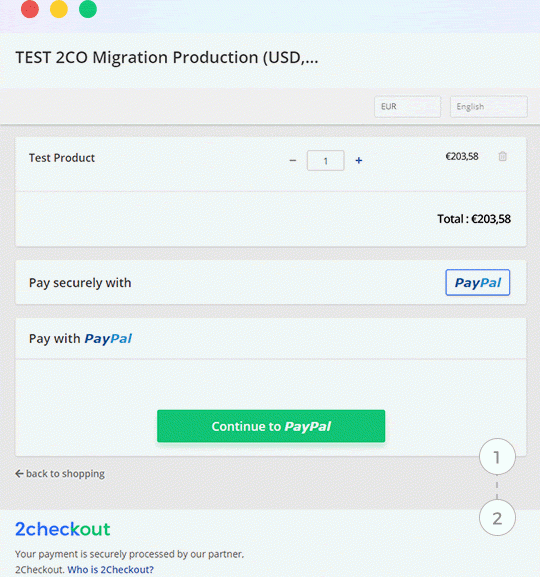Click the green maximize window button
The image size is (540, 577).
tap(88, 9)
